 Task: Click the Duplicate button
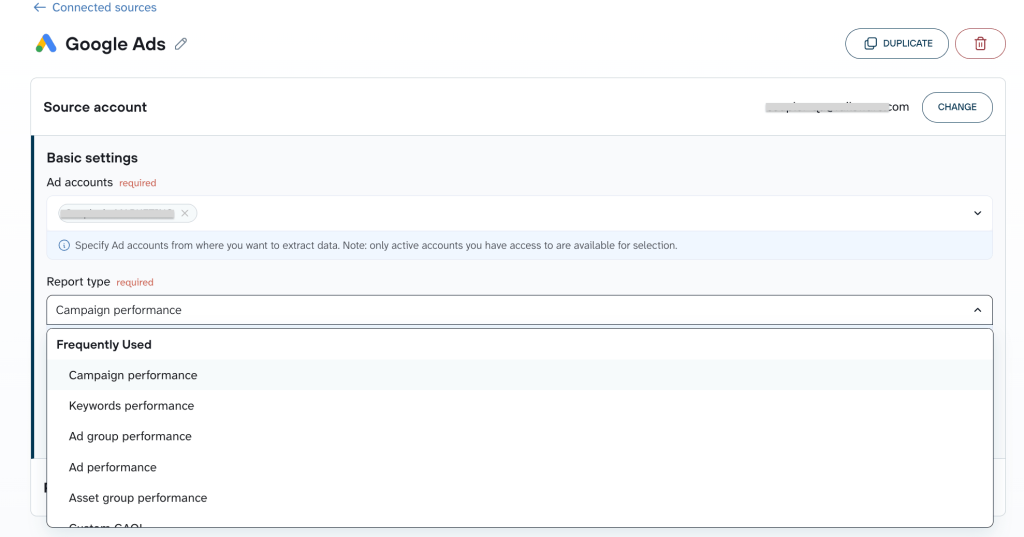(897, 44)
